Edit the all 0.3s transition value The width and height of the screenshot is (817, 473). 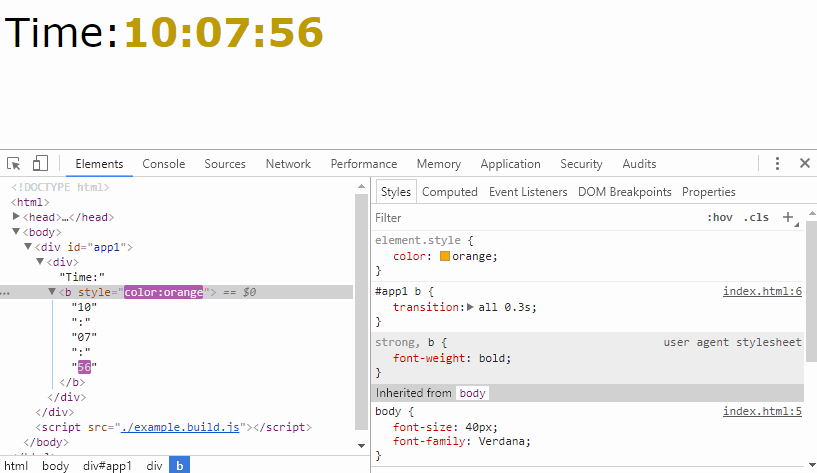coord(504,307)
